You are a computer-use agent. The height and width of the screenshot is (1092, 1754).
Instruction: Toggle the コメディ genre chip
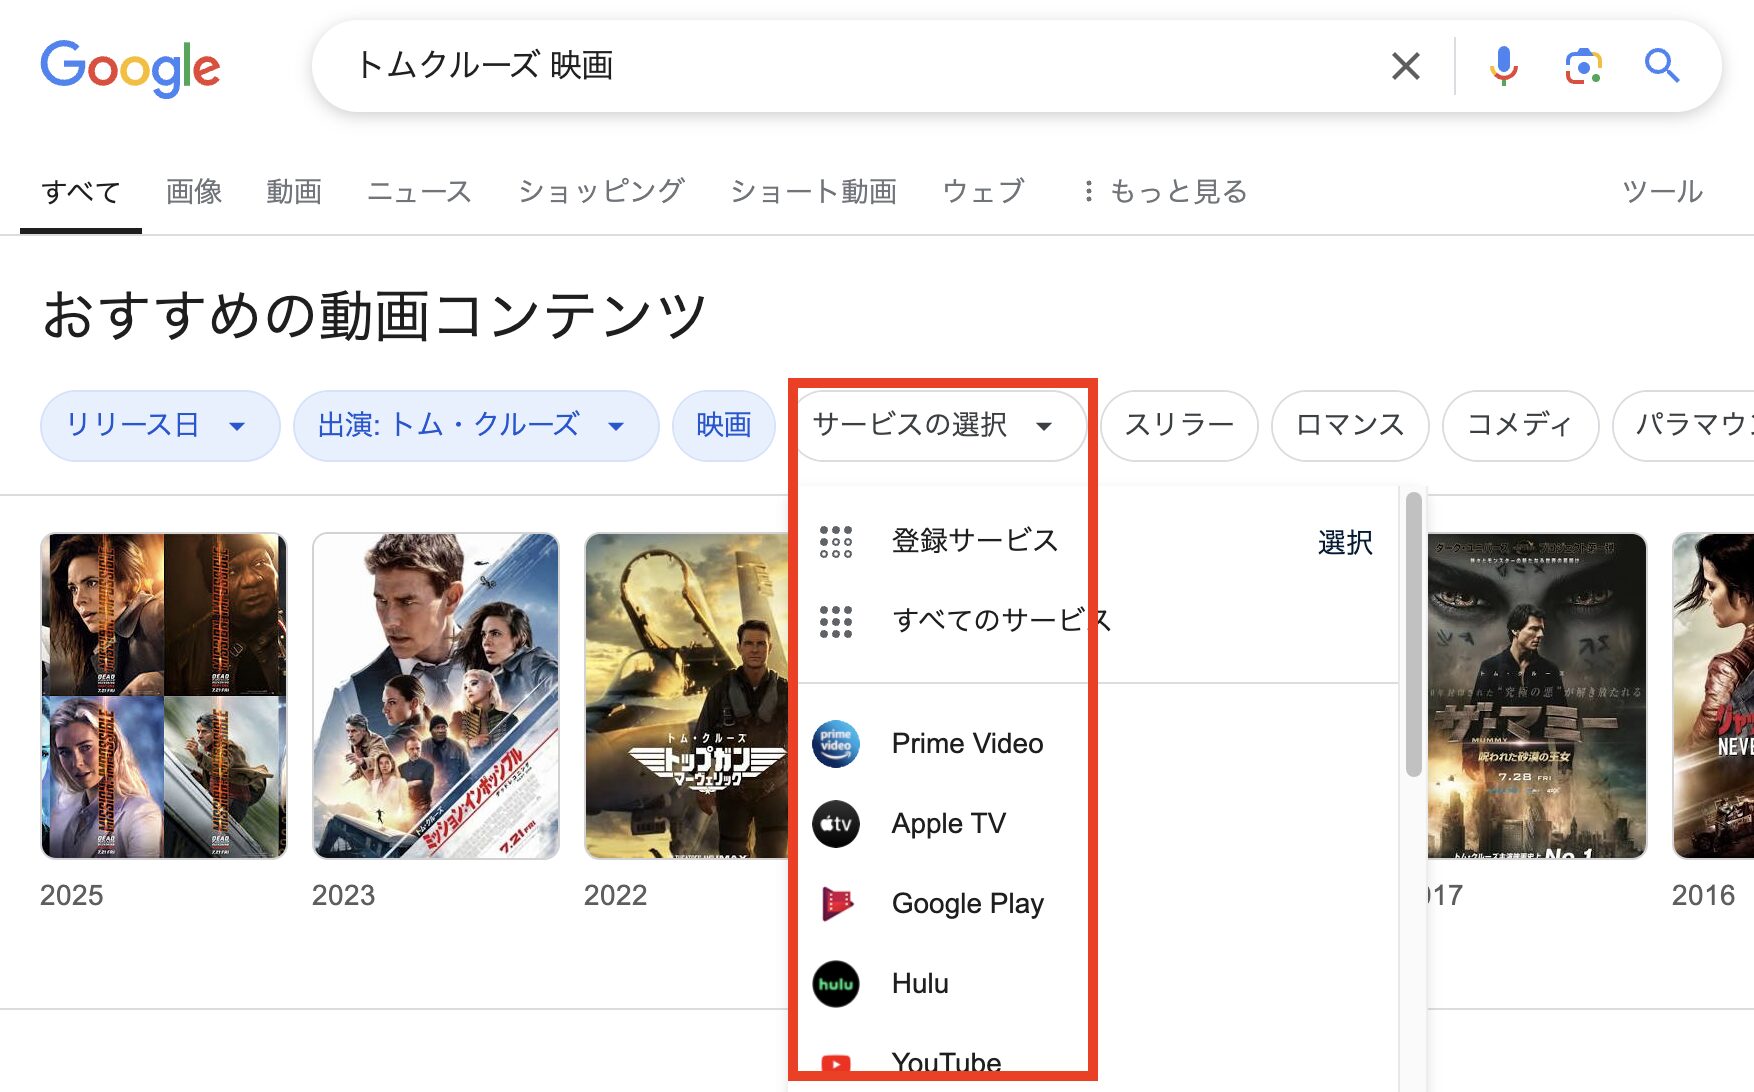coord(1520,426)
